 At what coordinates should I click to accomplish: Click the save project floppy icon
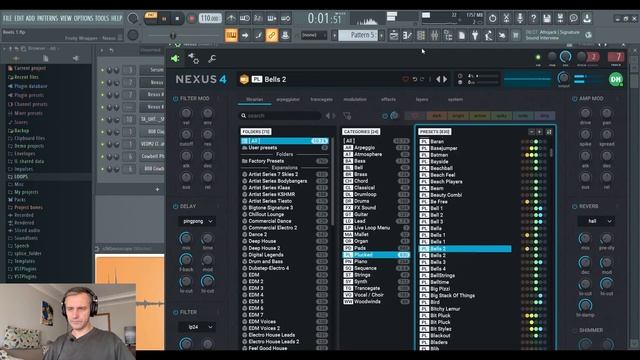click(x=547, y=18)
